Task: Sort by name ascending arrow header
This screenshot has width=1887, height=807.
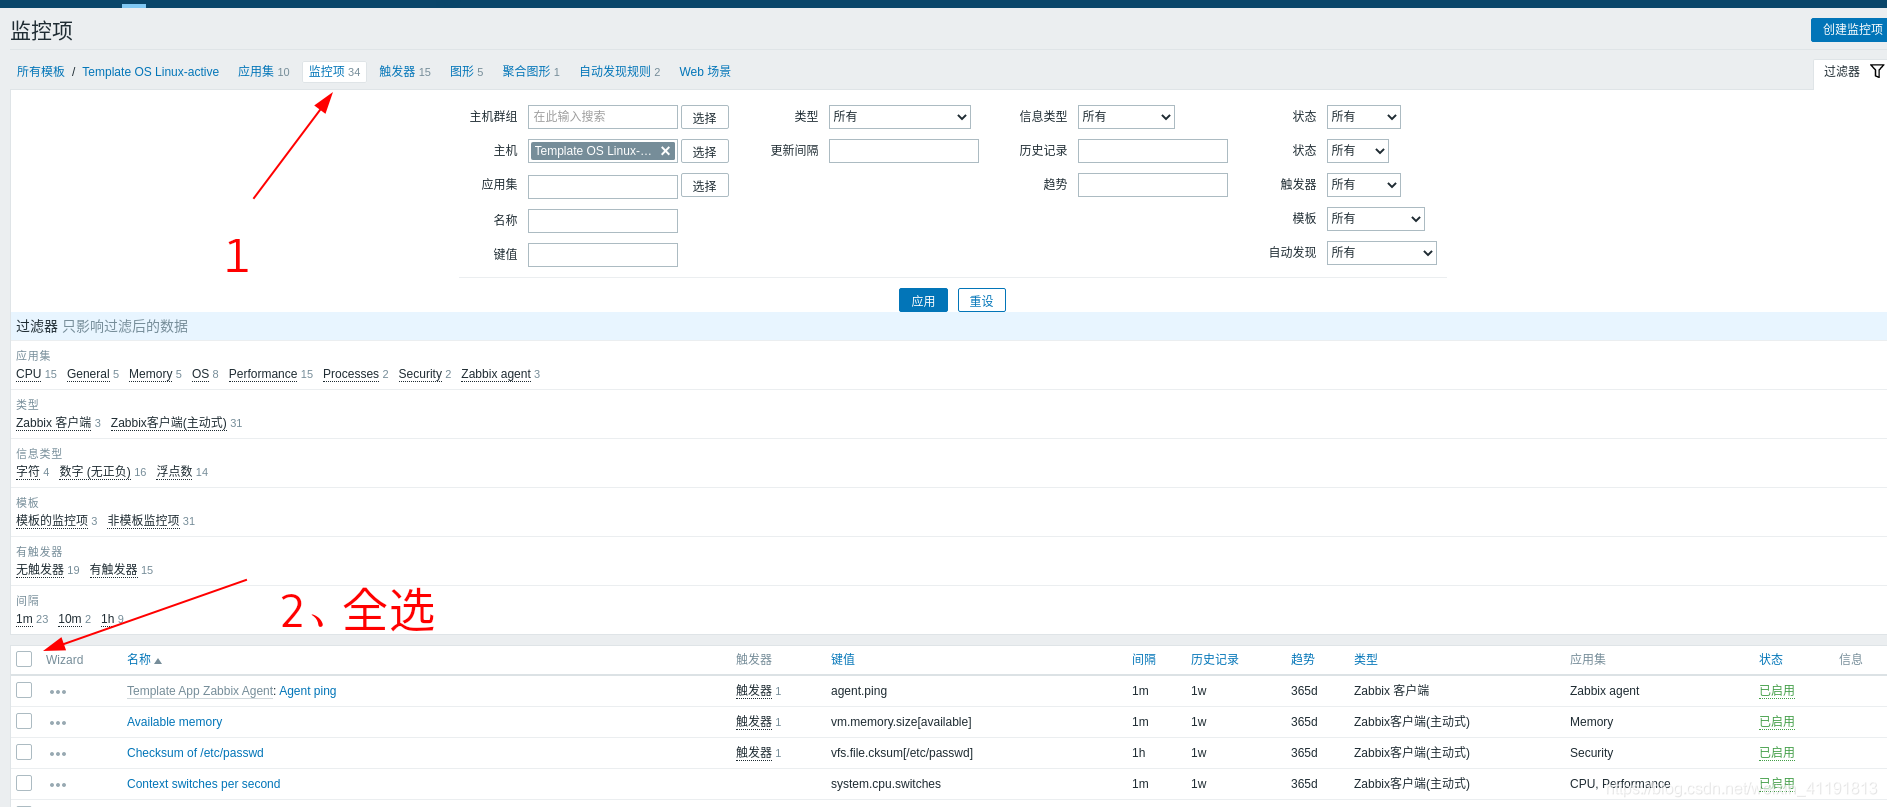Action: pos(144,660)
